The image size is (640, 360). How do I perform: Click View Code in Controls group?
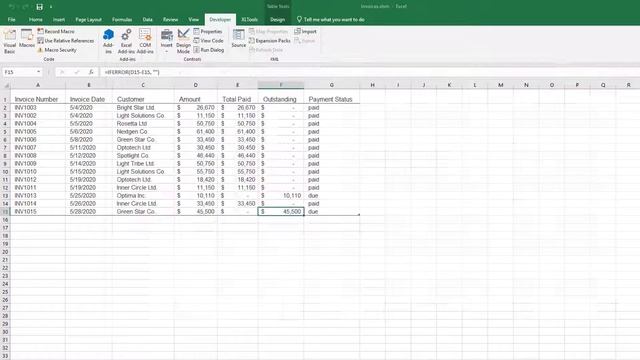tap(209, 41)
